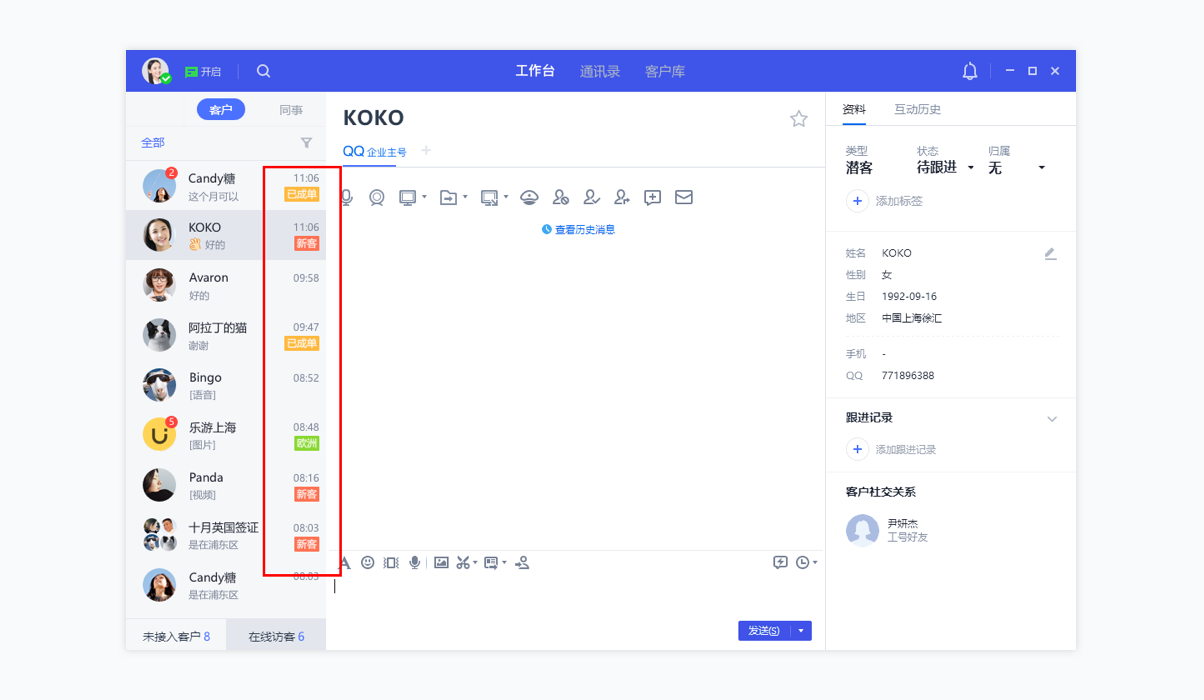Image resolution: width=1204 pixels, height=700 pixels.
Task: Click the send email envelope icon
Action: [x=684, y=198]
